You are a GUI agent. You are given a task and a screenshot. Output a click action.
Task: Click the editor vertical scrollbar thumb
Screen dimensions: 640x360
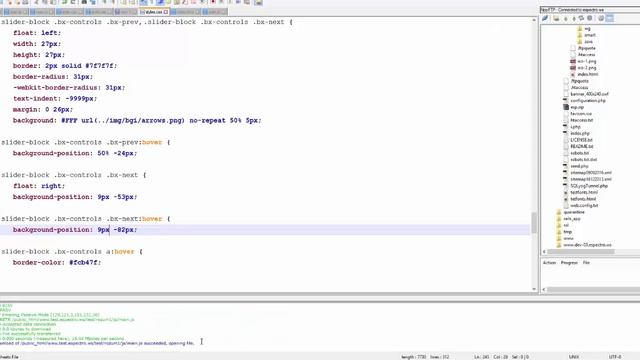[x=534, y=222]
